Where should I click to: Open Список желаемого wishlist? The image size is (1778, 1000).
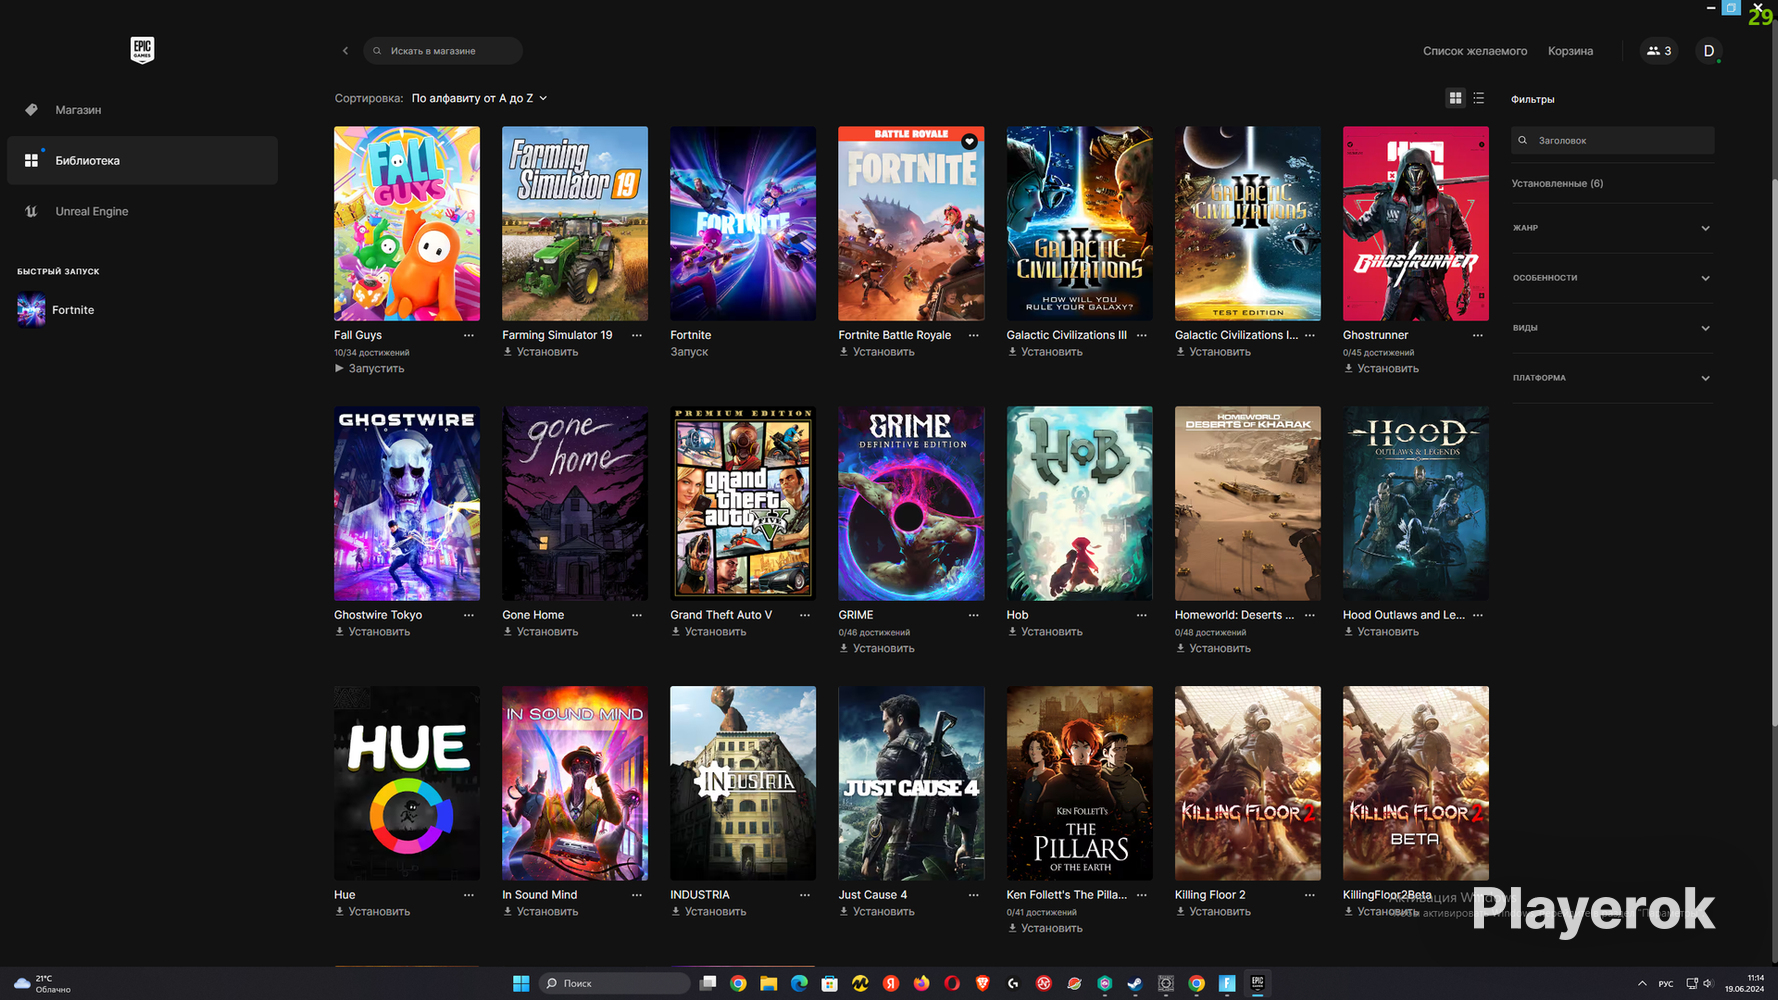1475,51
